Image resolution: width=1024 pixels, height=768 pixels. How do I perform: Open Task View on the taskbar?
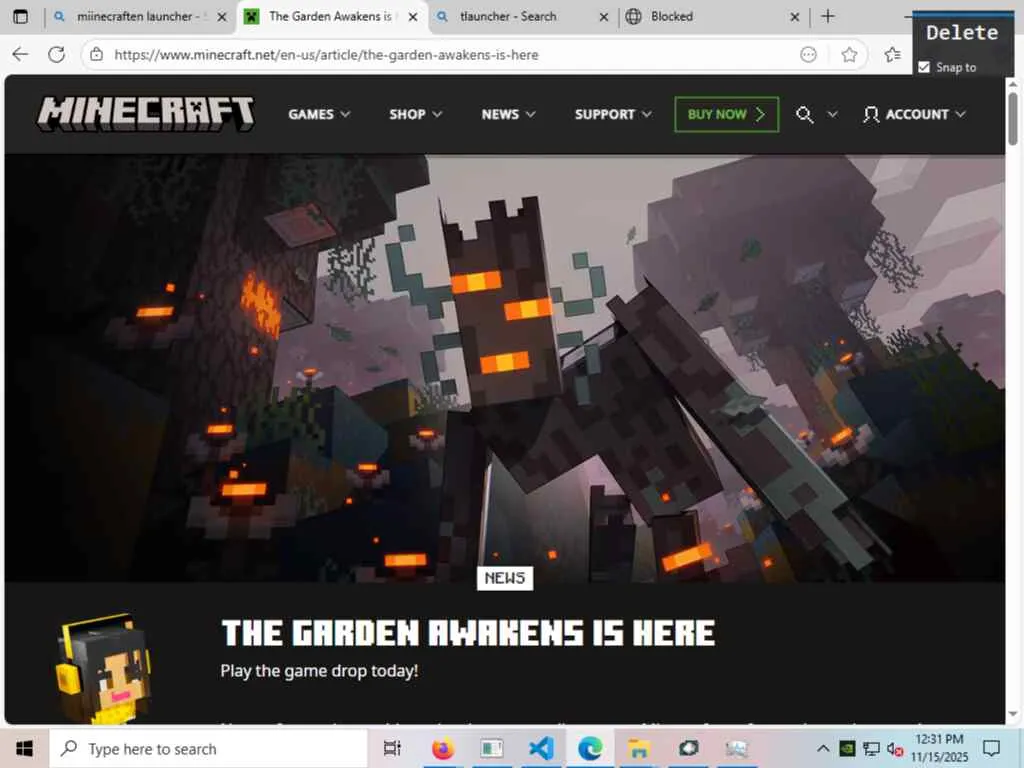point(392,748)
